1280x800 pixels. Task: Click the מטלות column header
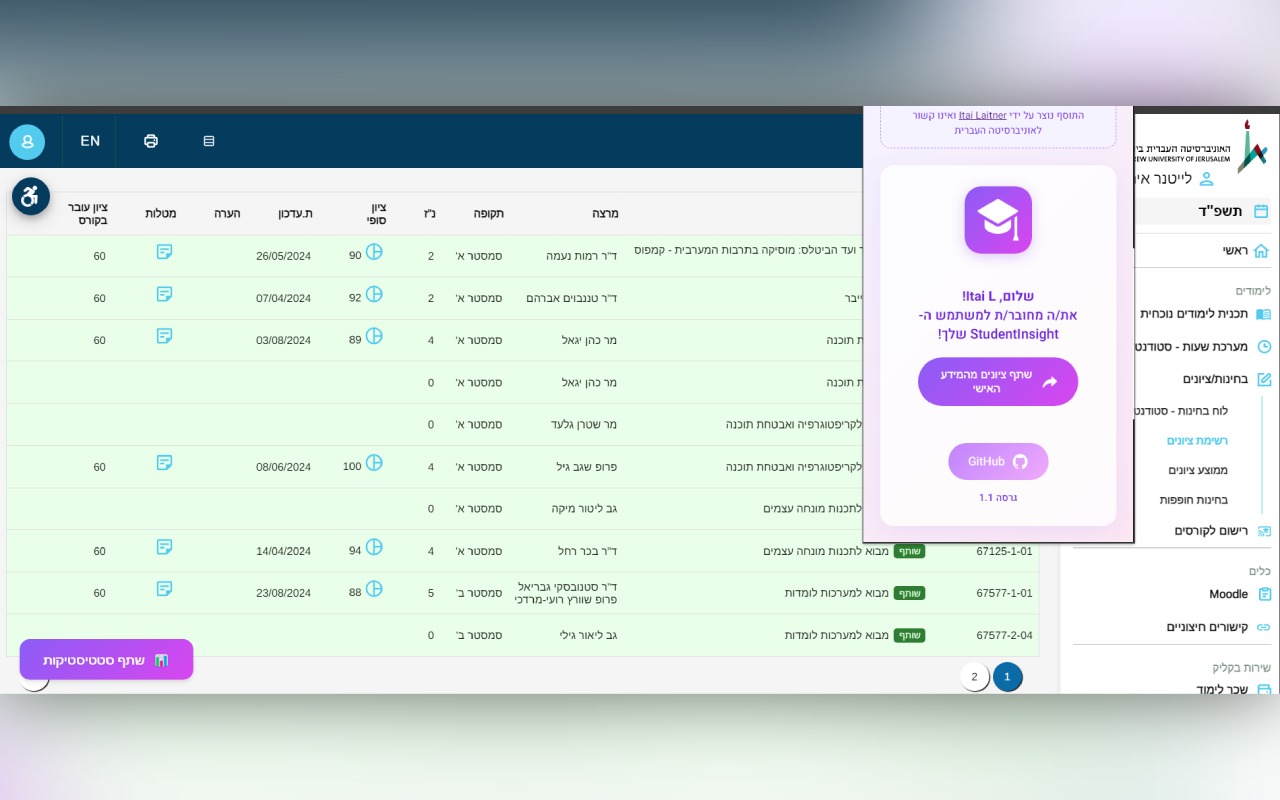pyautogui.click(x=161, y=213)
